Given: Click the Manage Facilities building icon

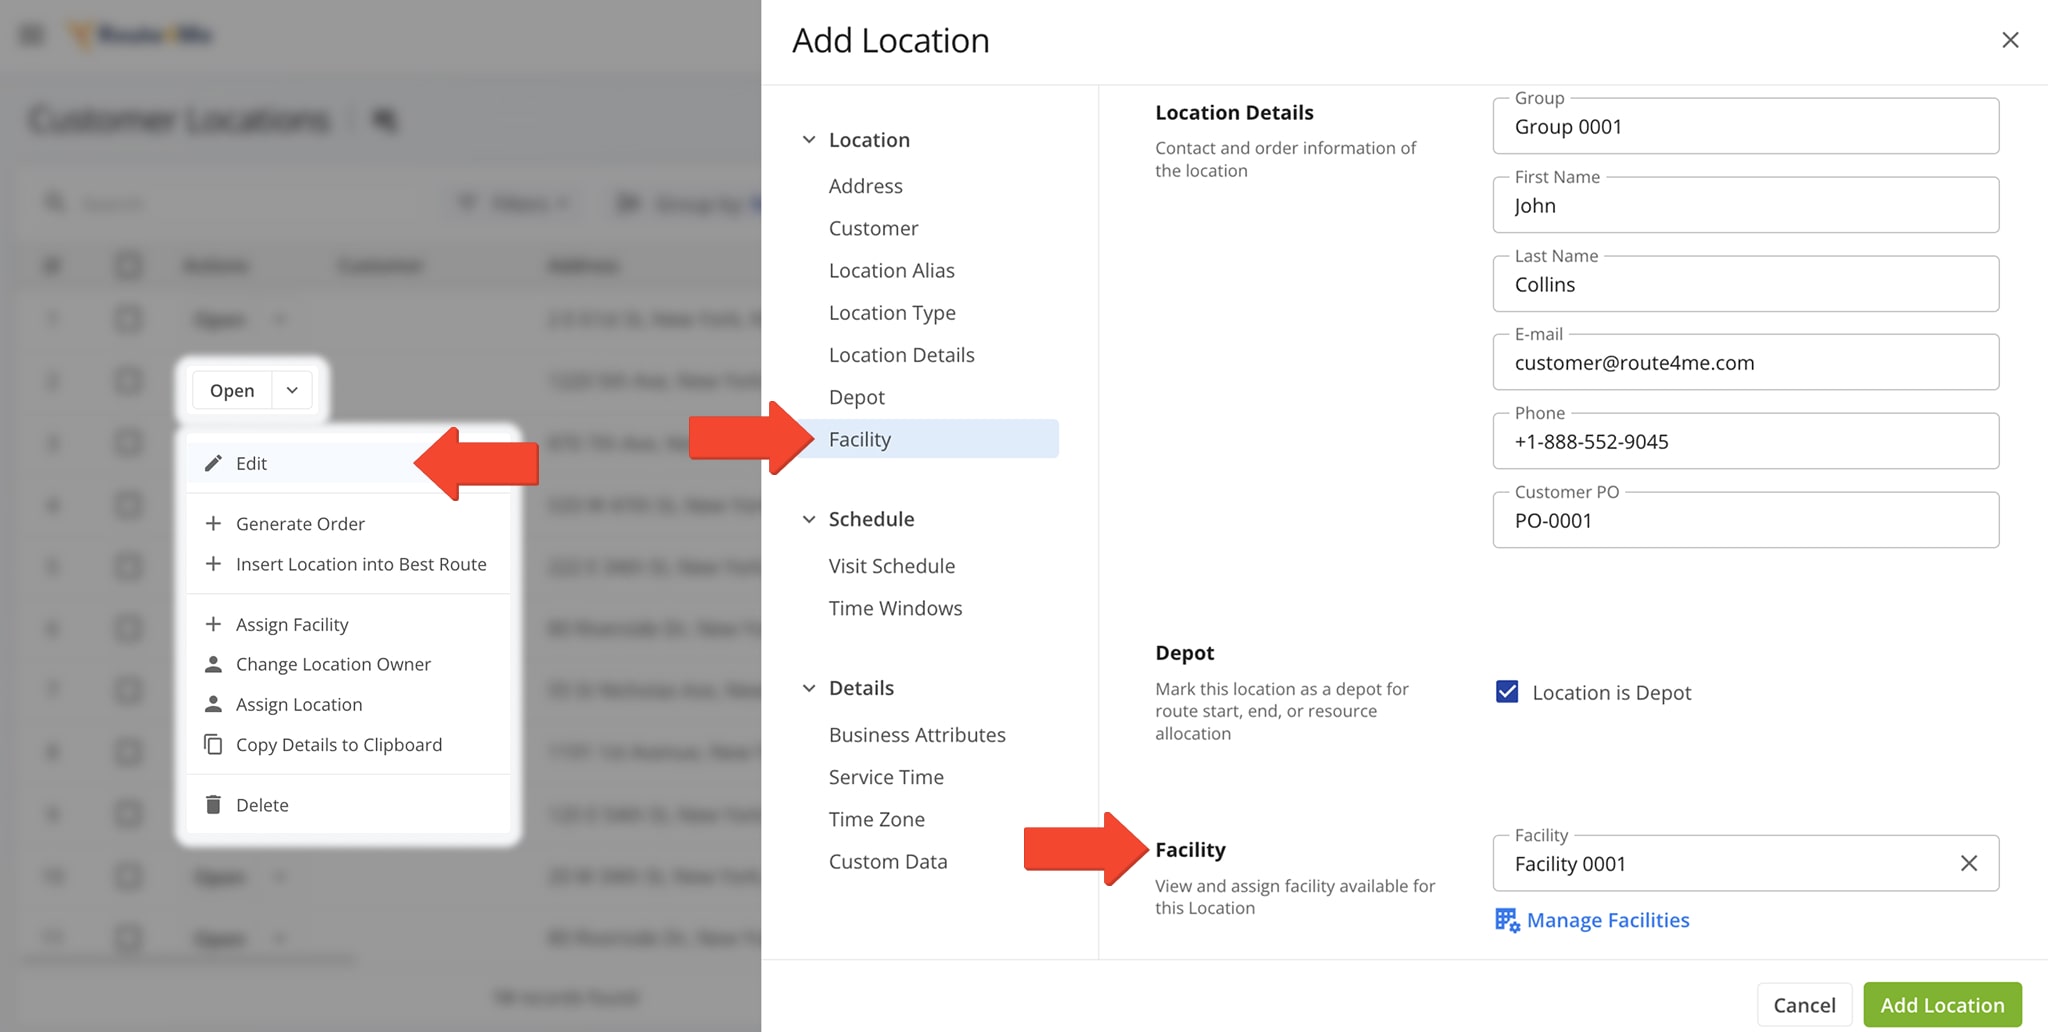Looking at the screenshot, I should pos(1507,920).
